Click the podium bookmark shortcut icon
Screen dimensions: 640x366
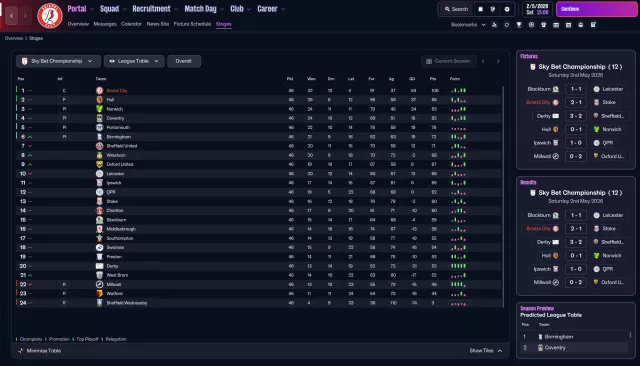494,24
